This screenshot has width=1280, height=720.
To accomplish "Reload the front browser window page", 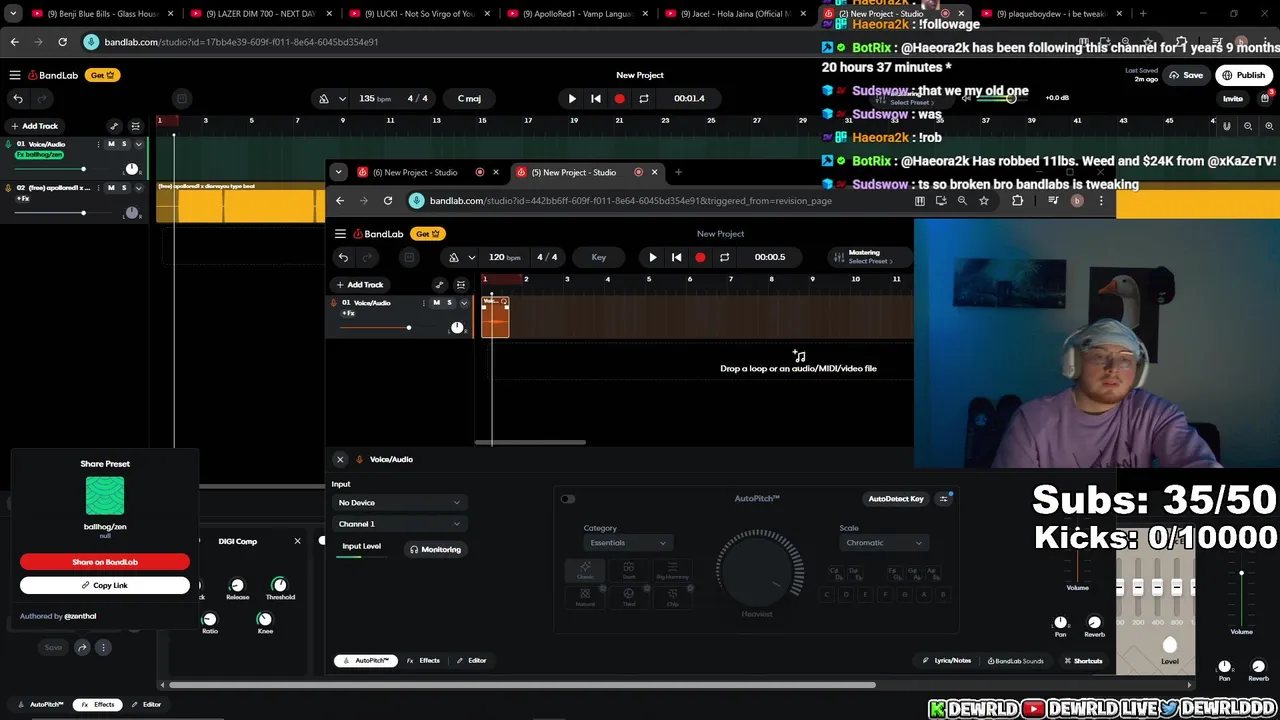I will tap(388, 201).
